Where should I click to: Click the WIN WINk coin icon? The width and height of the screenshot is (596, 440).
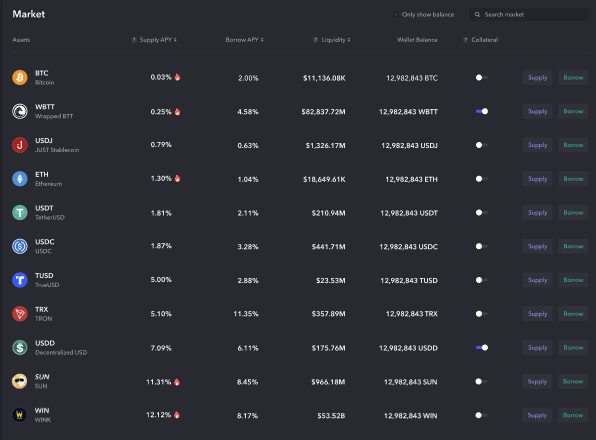[19, 415]
